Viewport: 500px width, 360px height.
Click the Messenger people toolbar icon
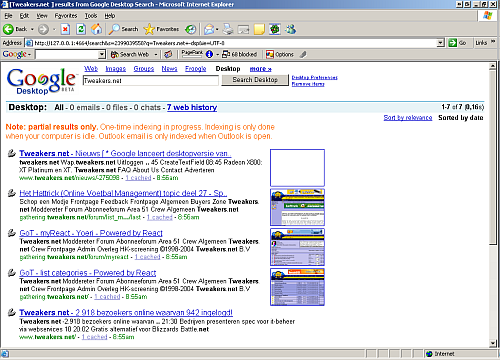click(290, 29)
